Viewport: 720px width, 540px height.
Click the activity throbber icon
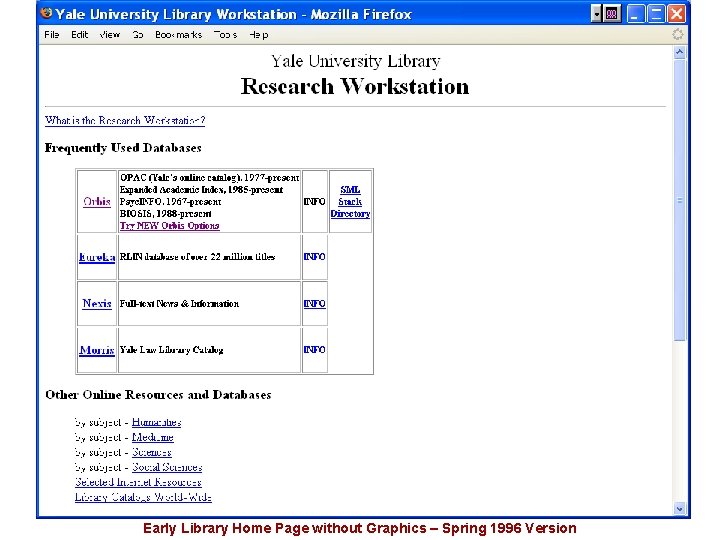coord(677,34)
